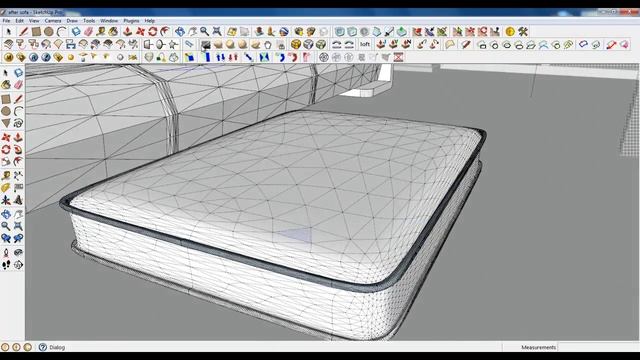
Task: Select the 3D Text tool
Action: coord(18,200)
